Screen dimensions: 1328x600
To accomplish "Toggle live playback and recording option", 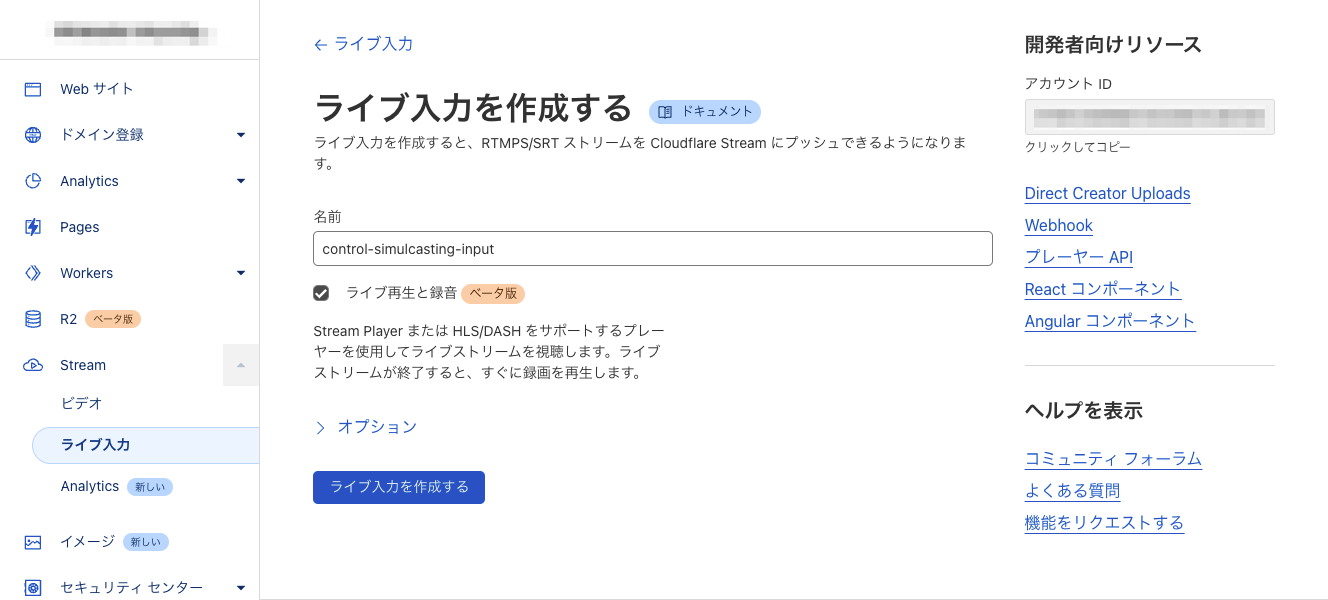I will point(323,293).
